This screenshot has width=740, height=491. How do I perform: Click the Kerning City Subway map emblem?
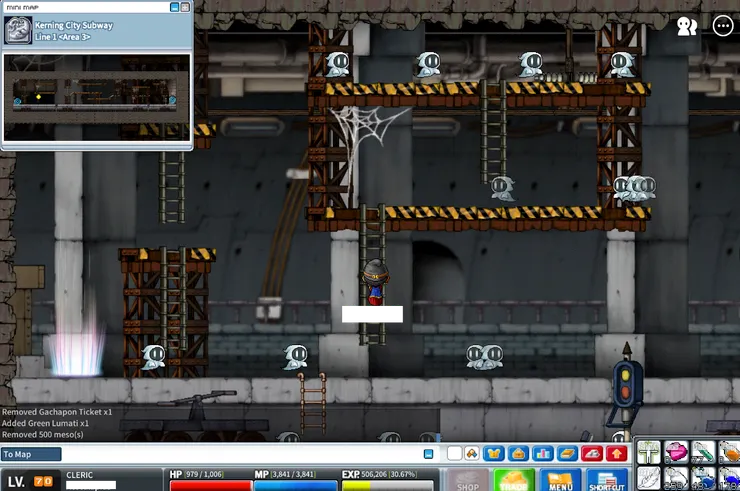tap(18, 30)
